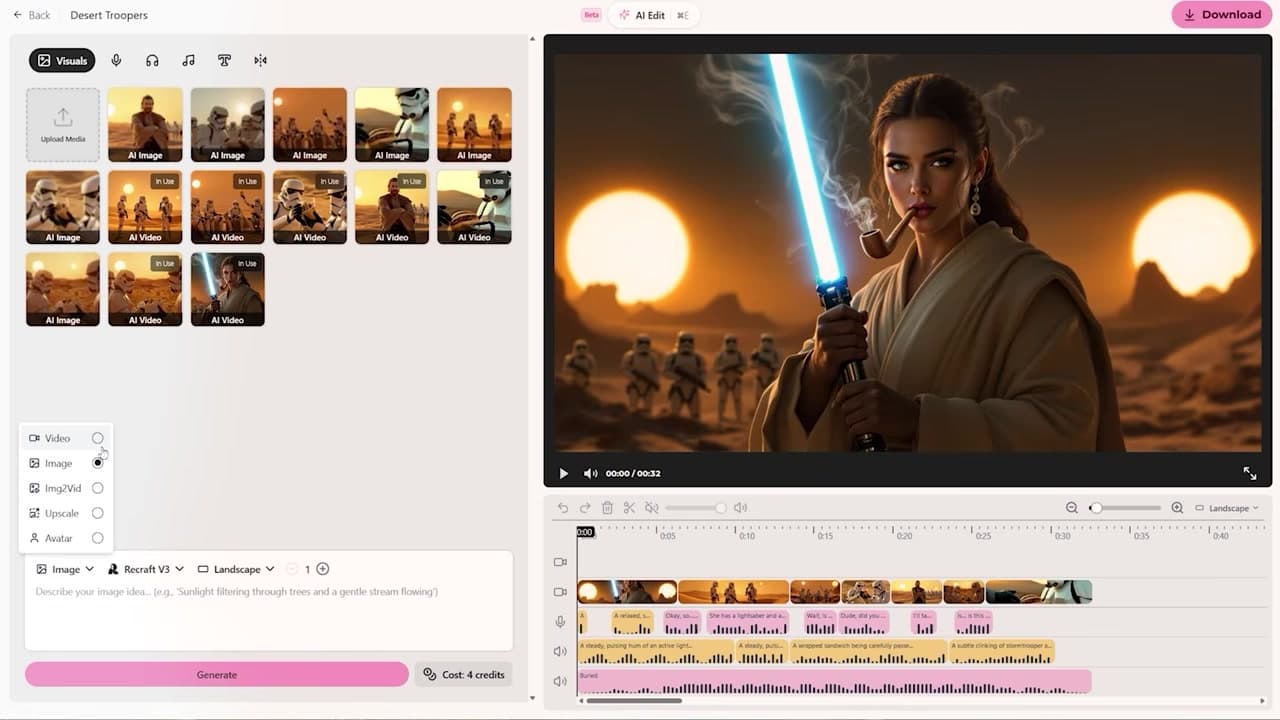This screenshot has height=720, width=1280.
Task: Zoom in the timeline with plus magnifier
Action: 1177,508
